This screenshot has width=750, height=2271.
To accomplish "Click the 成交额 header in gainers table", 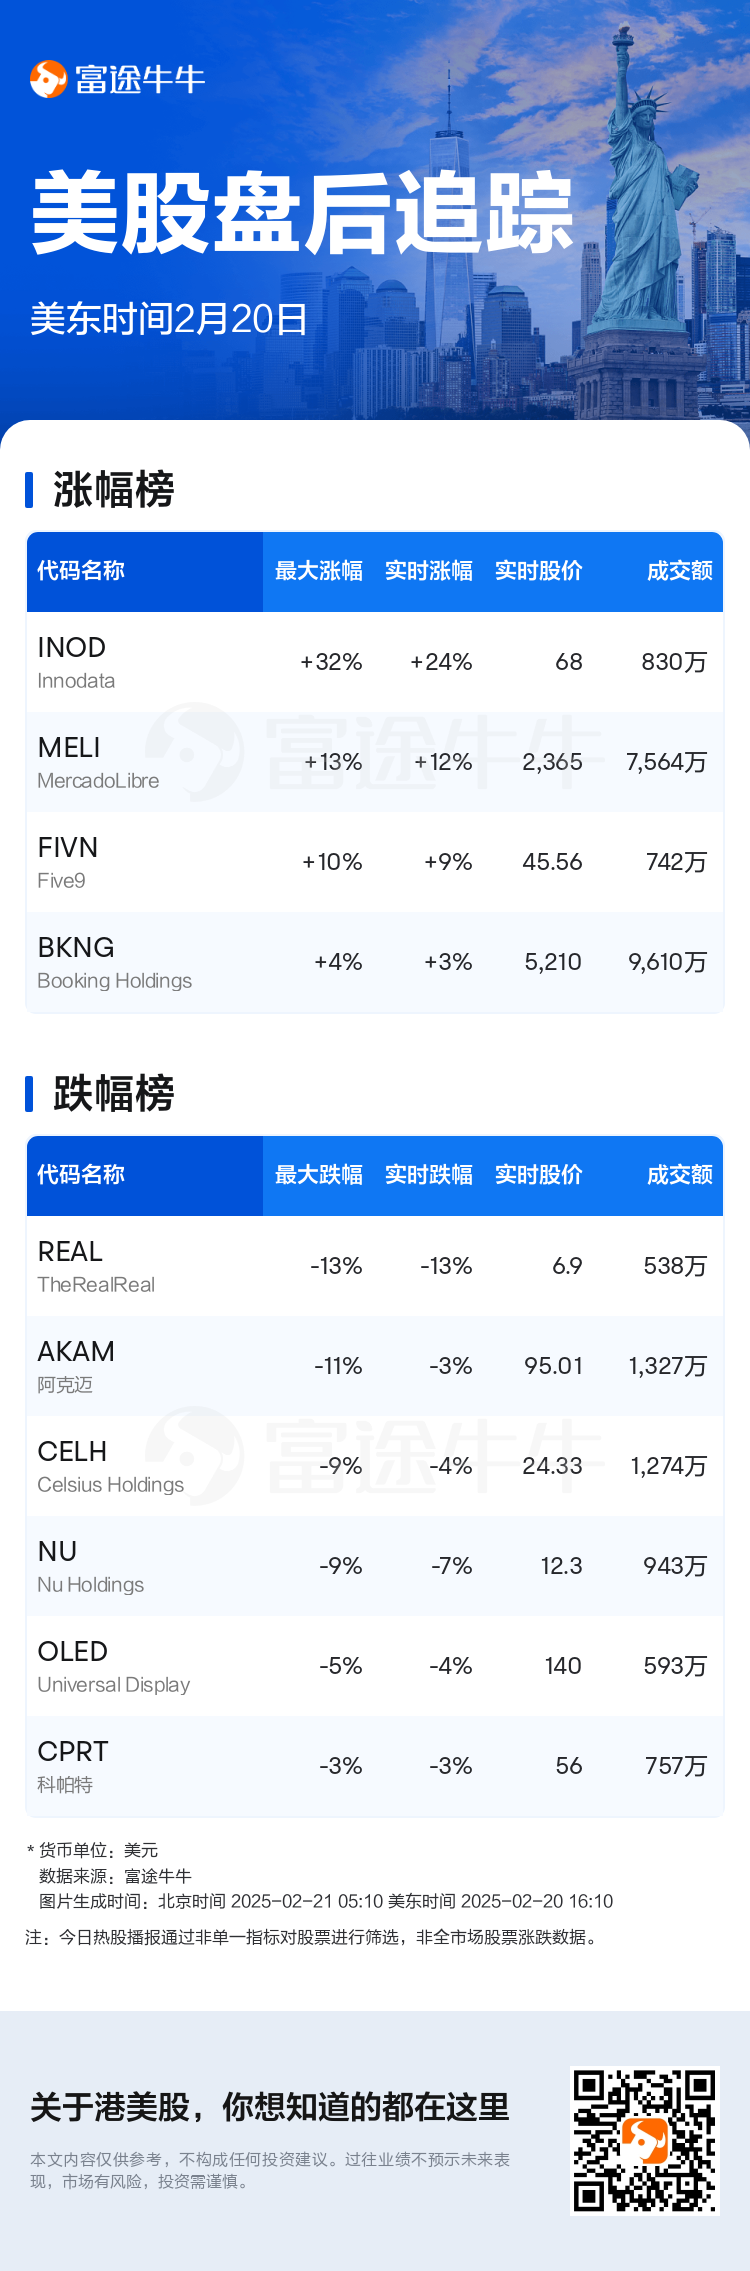I will (x=679, y=571).
